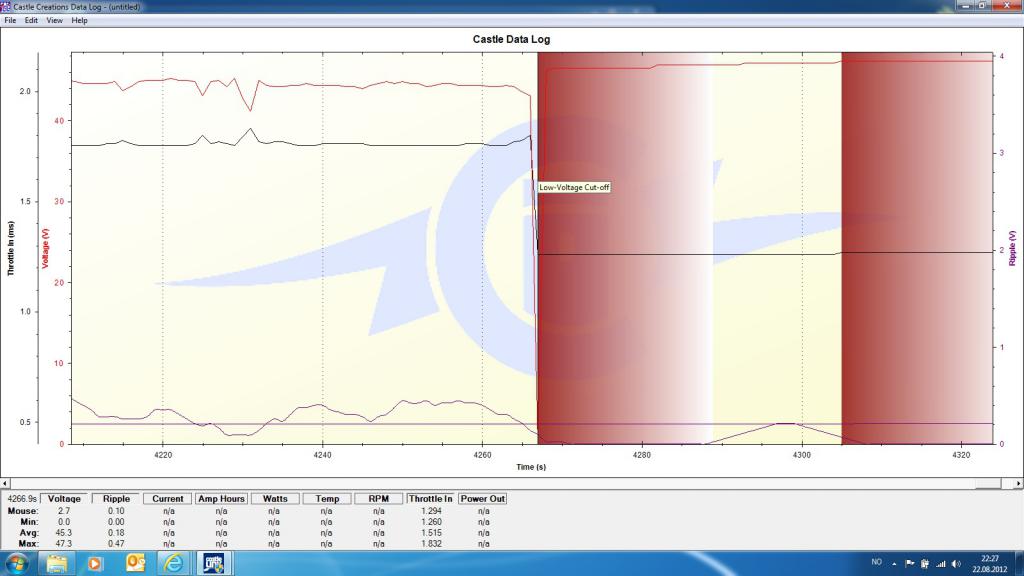Click the Low-Voltage Cut-off marker label
The height and width of the screenshot is (576, 1024).
coord(574,187)
